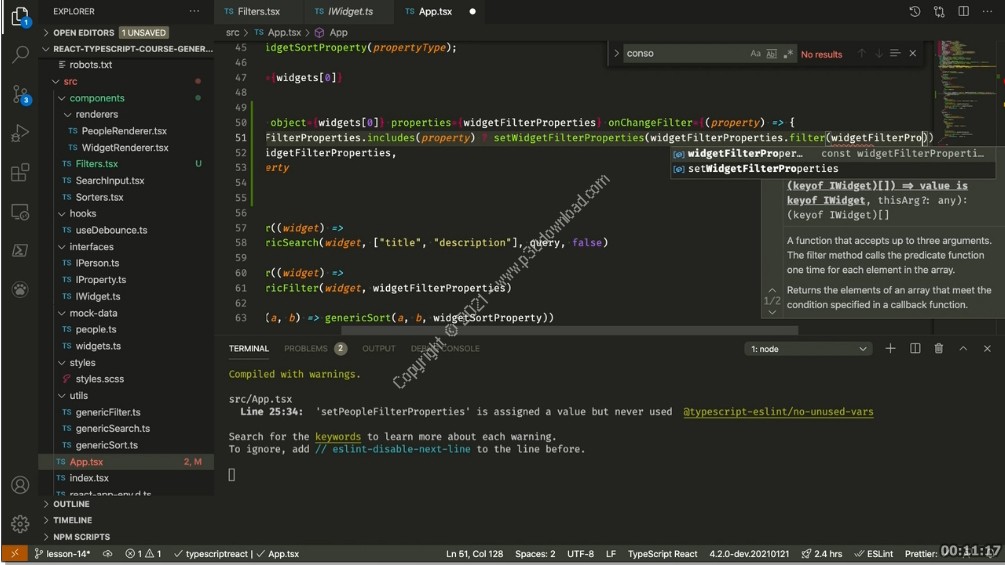Open the Search view in activity bar
This screenshot has height=565, width=1005.
(x=20, y=54)
